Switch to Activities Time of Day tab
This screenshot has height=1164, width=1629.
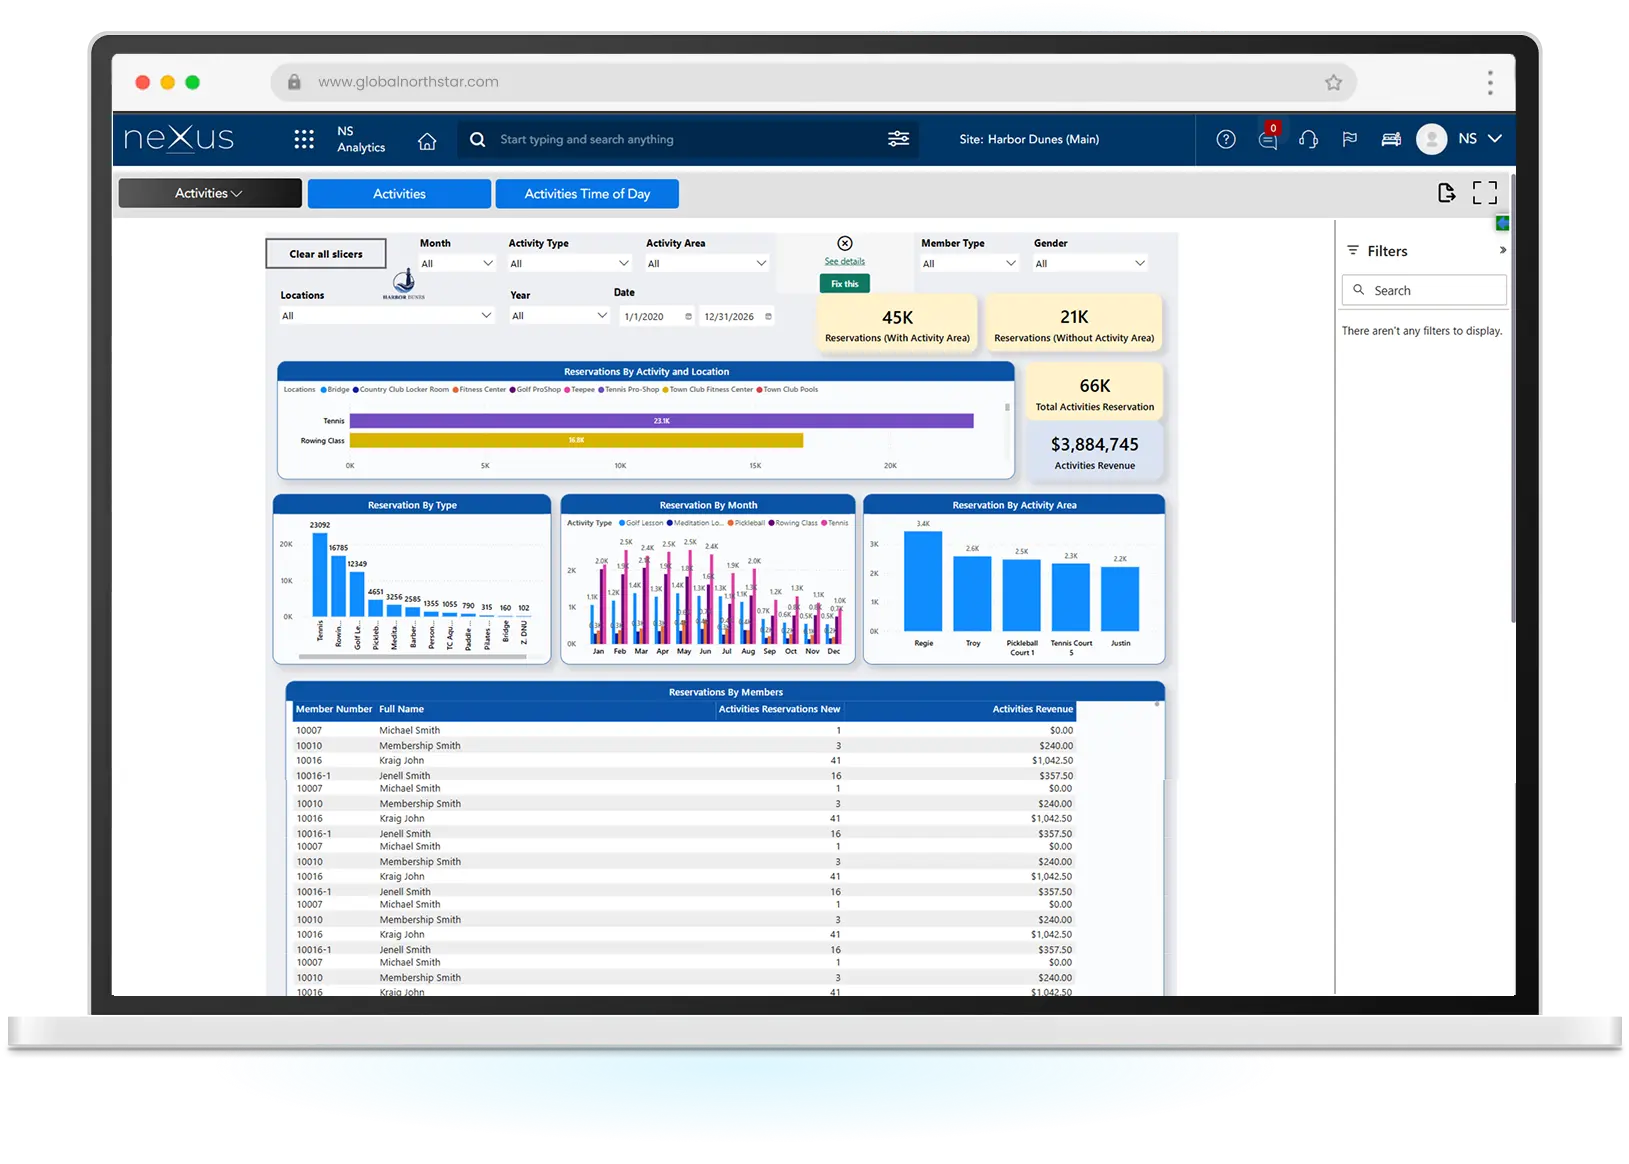[x=587, y=194]
